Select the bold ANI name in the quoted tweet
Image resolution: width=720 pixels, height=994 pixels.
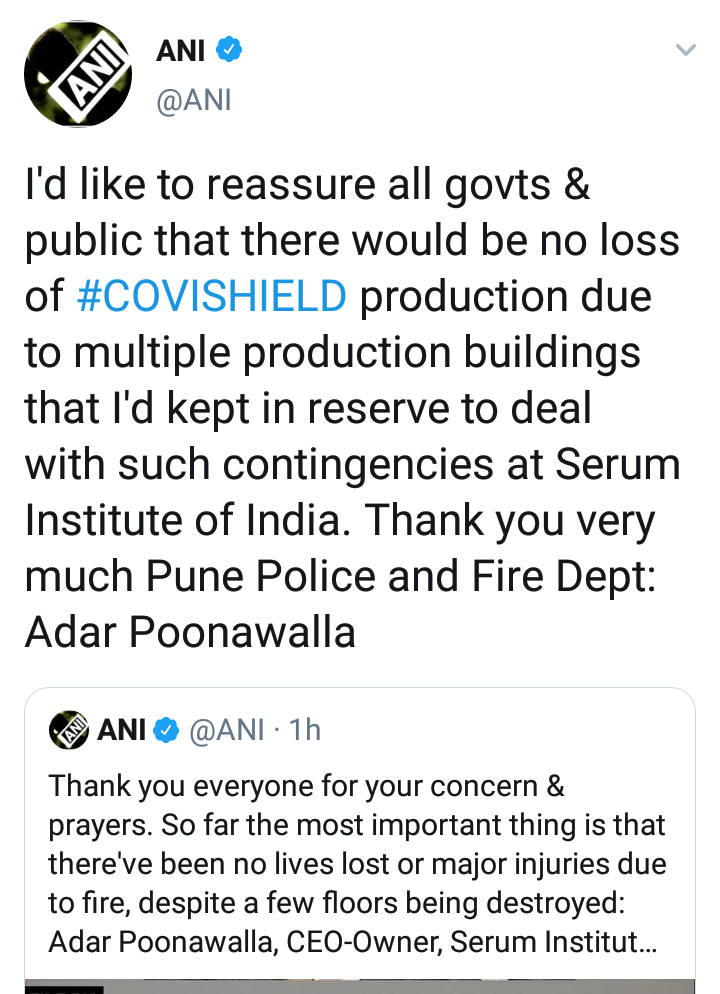[x=122, y=730]
